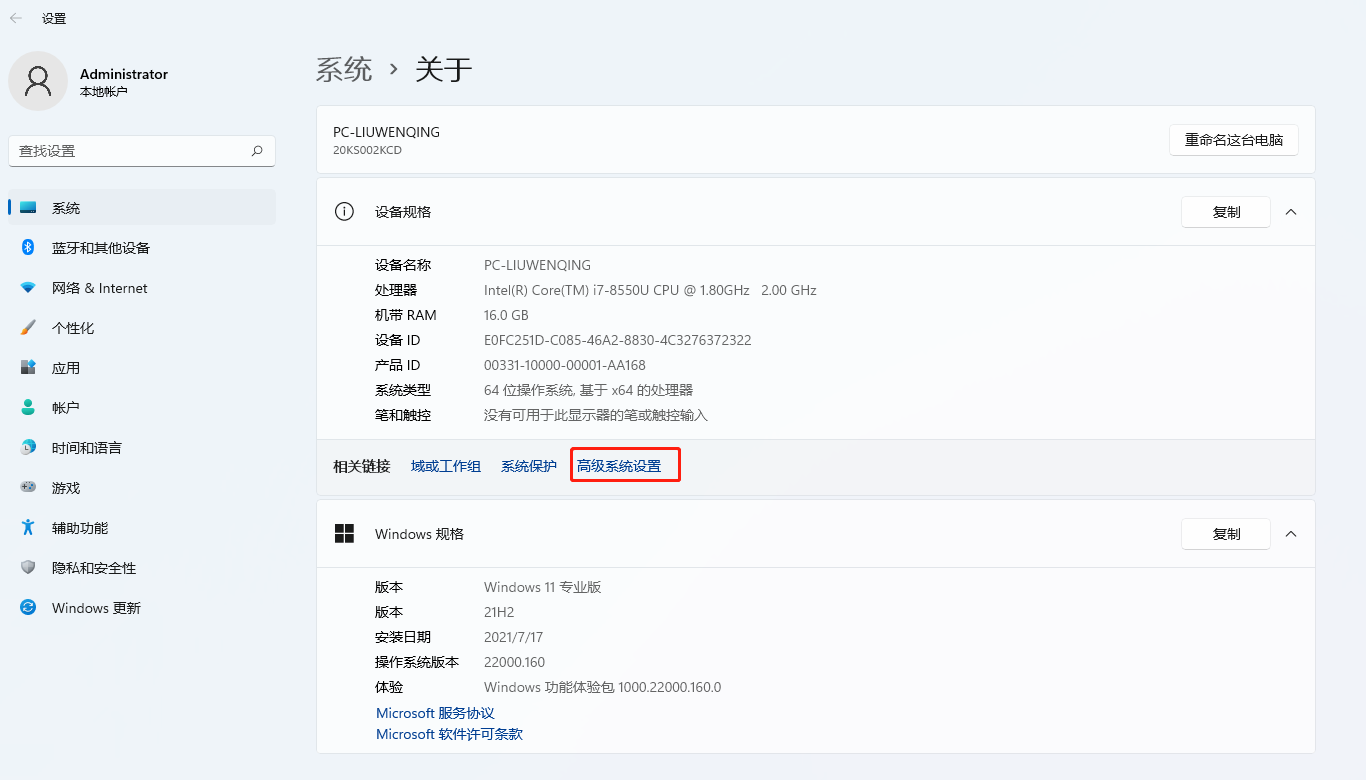This screenshot has height=780, width=1366.
Task: Open the 系统保护 link
Action: click(529, 466)
